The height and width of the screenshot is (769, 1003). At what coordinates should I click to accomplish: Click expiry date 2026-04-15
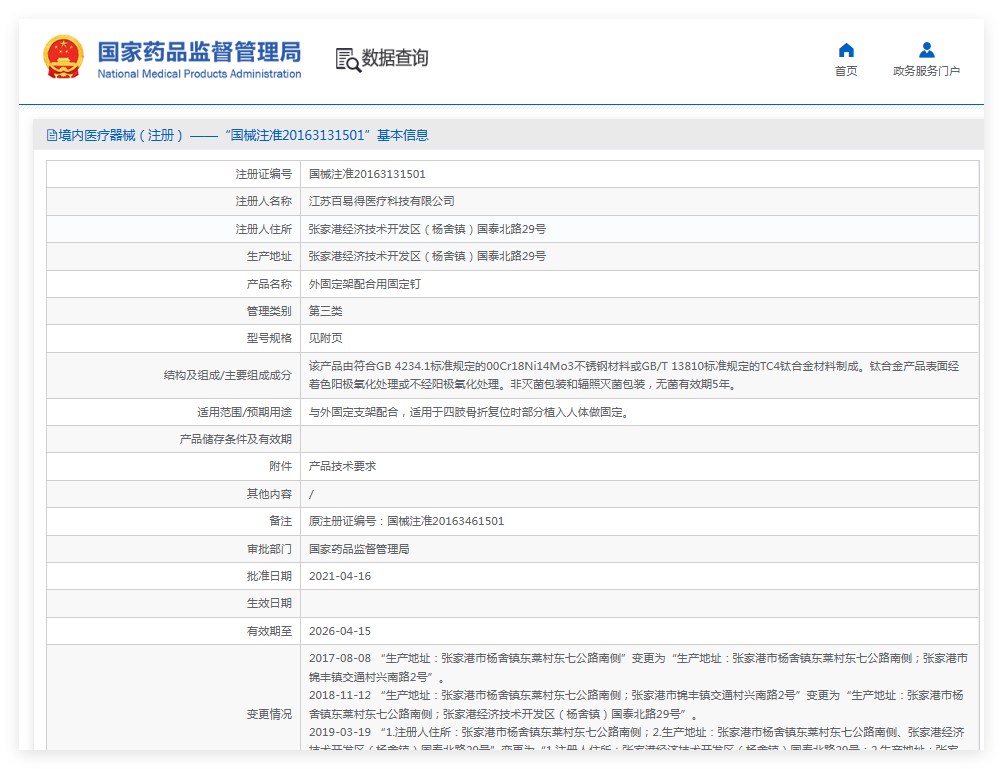coord(340,631)
